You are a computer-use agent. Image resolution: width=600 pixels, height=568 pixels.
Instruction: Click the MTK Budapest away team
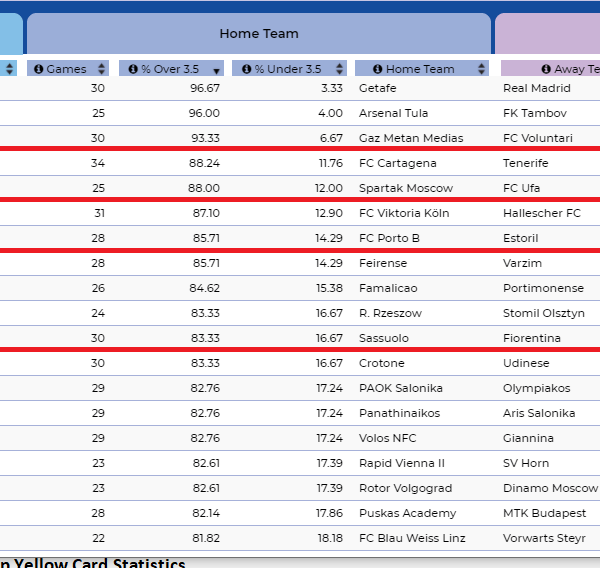[545, 513]
